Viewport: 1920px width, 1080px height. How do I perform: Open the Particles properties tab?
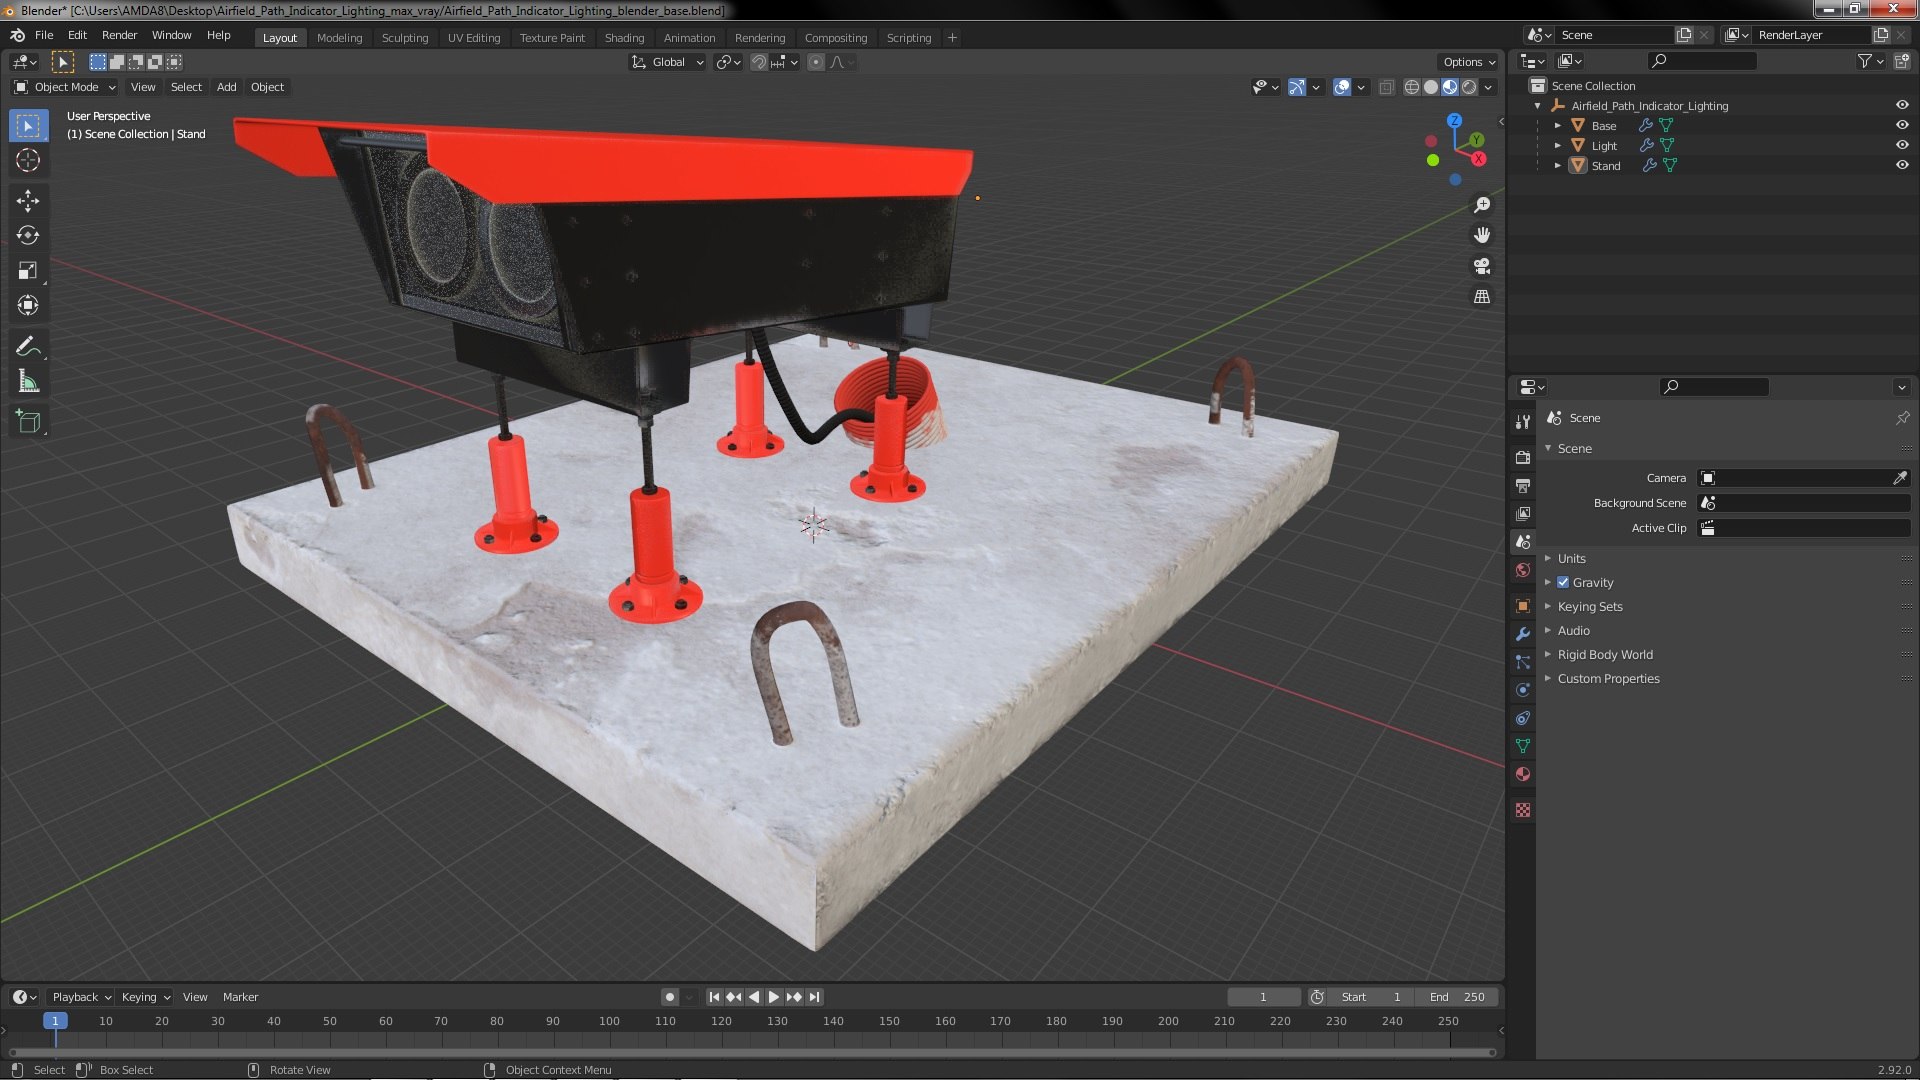1523,662
